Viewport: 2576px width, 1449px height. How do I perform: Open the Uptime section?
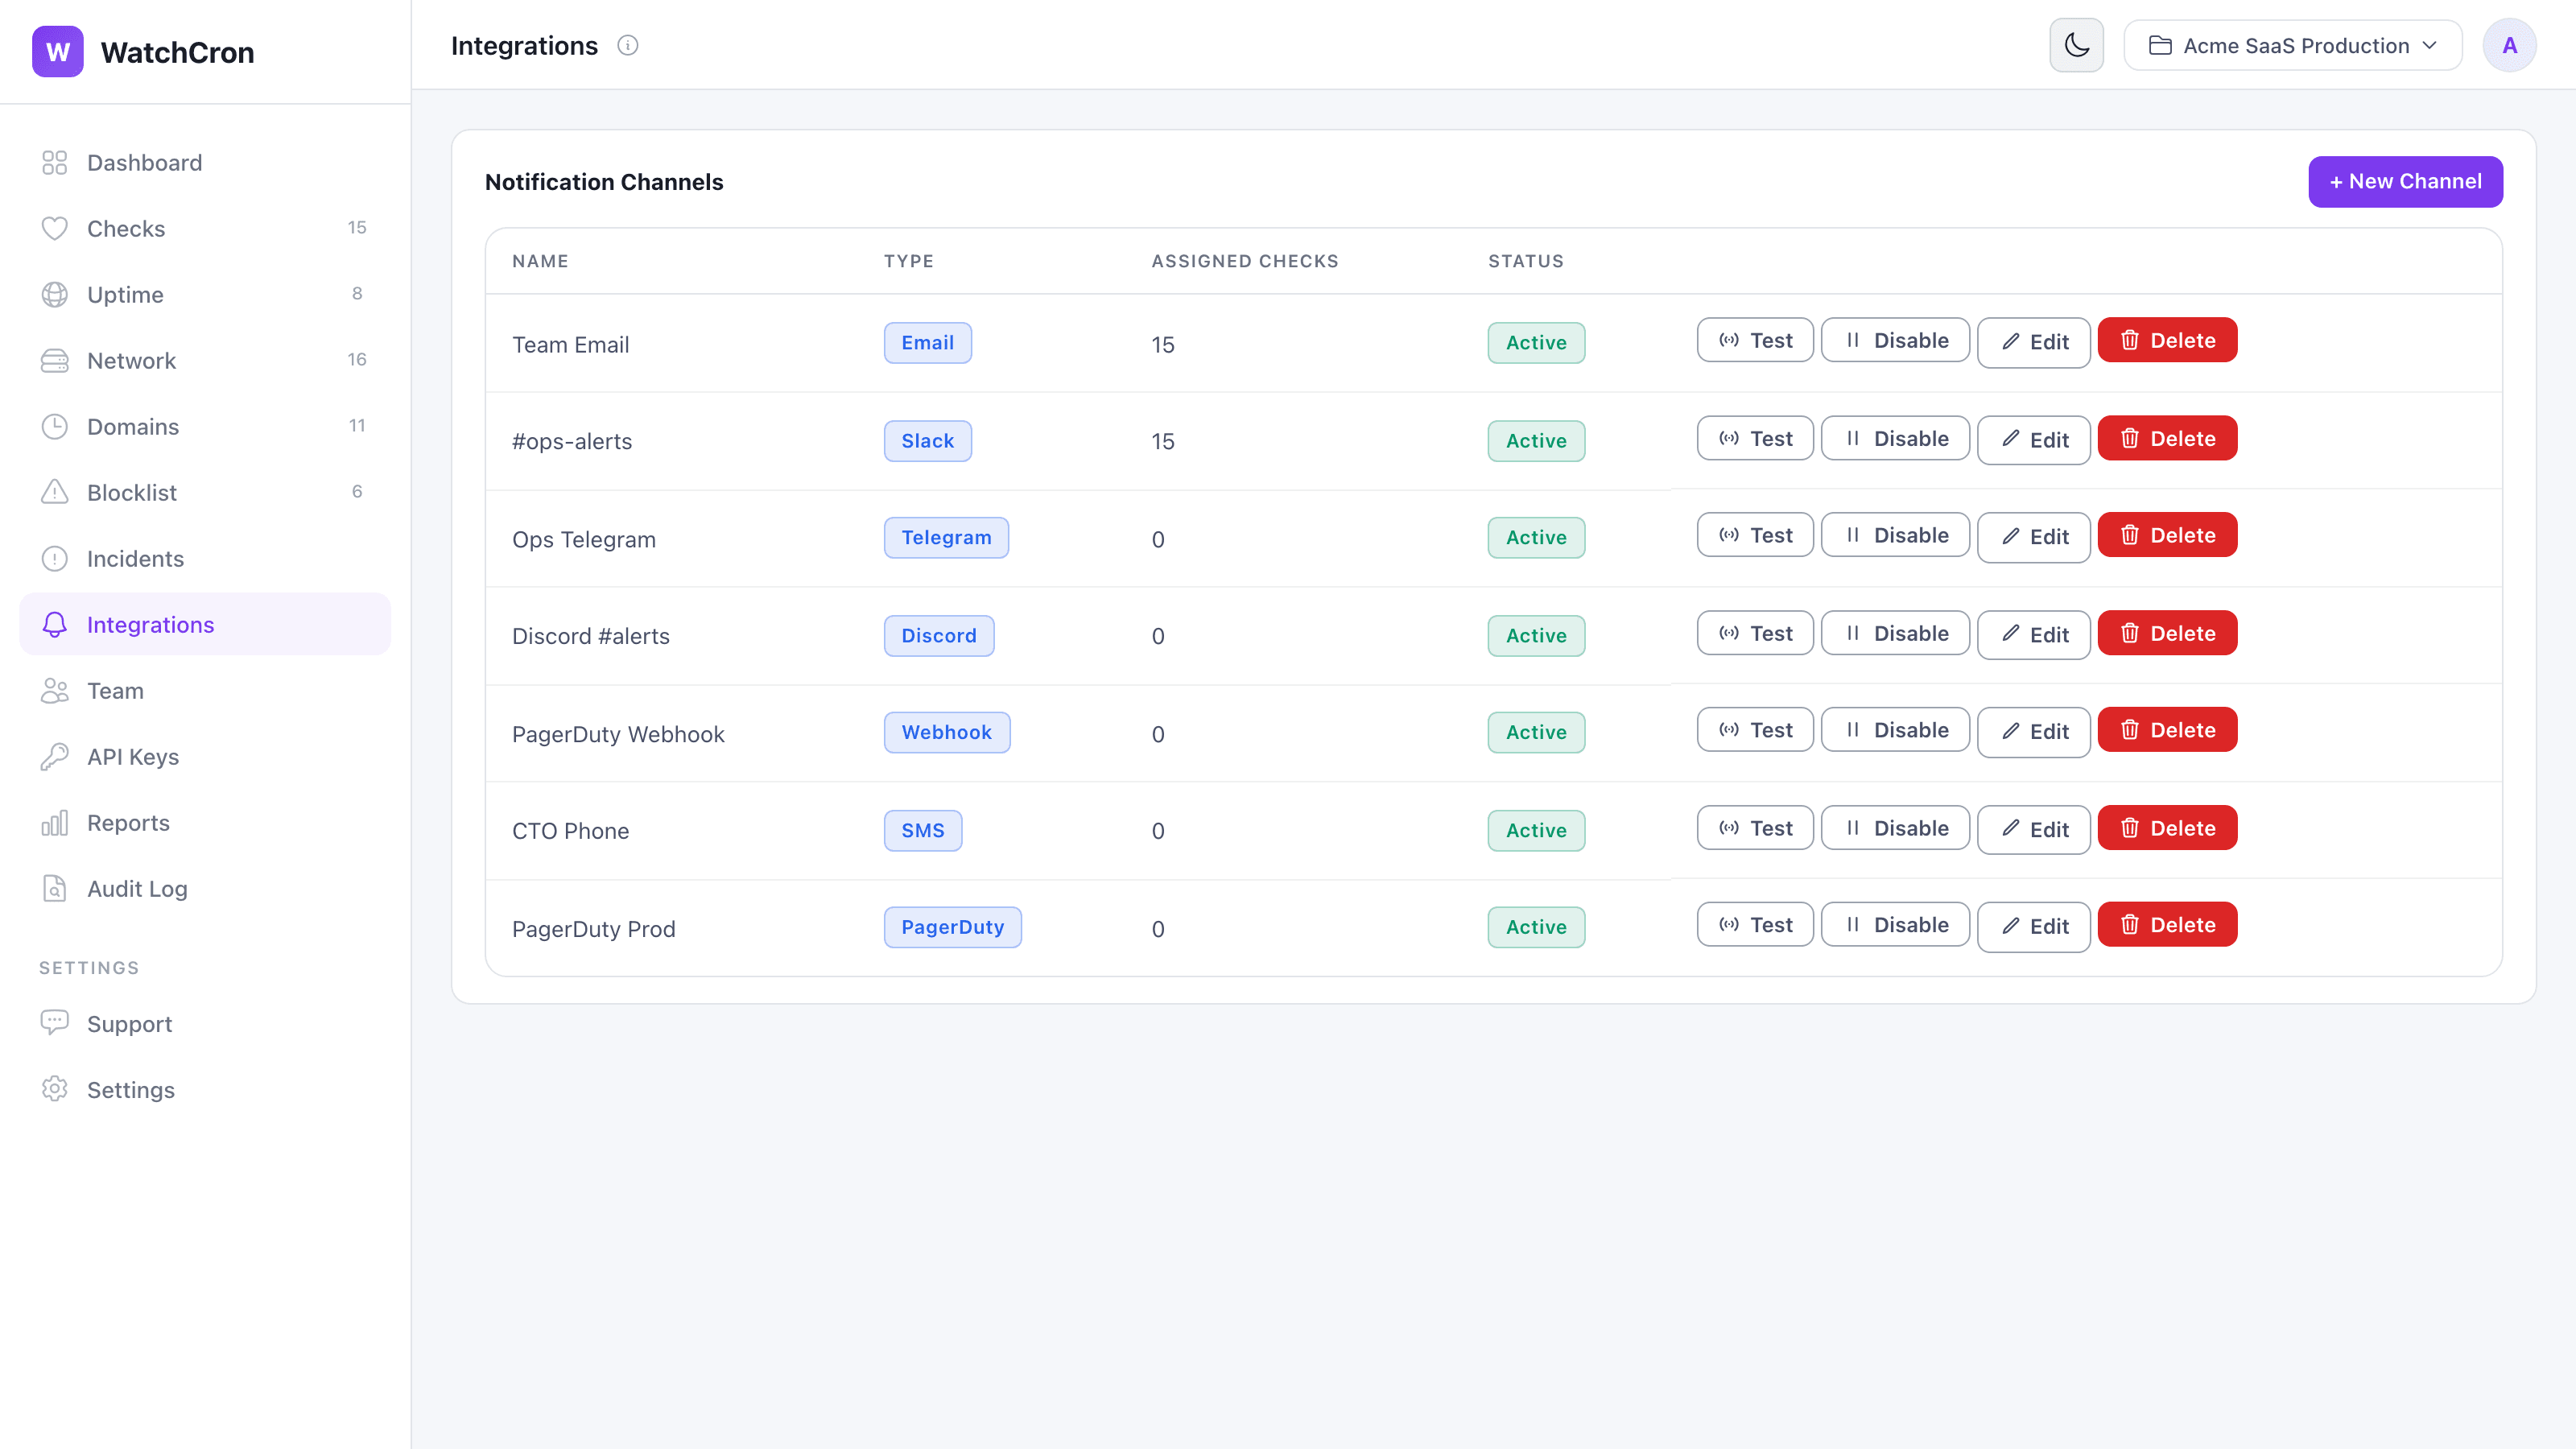point(205,295)
